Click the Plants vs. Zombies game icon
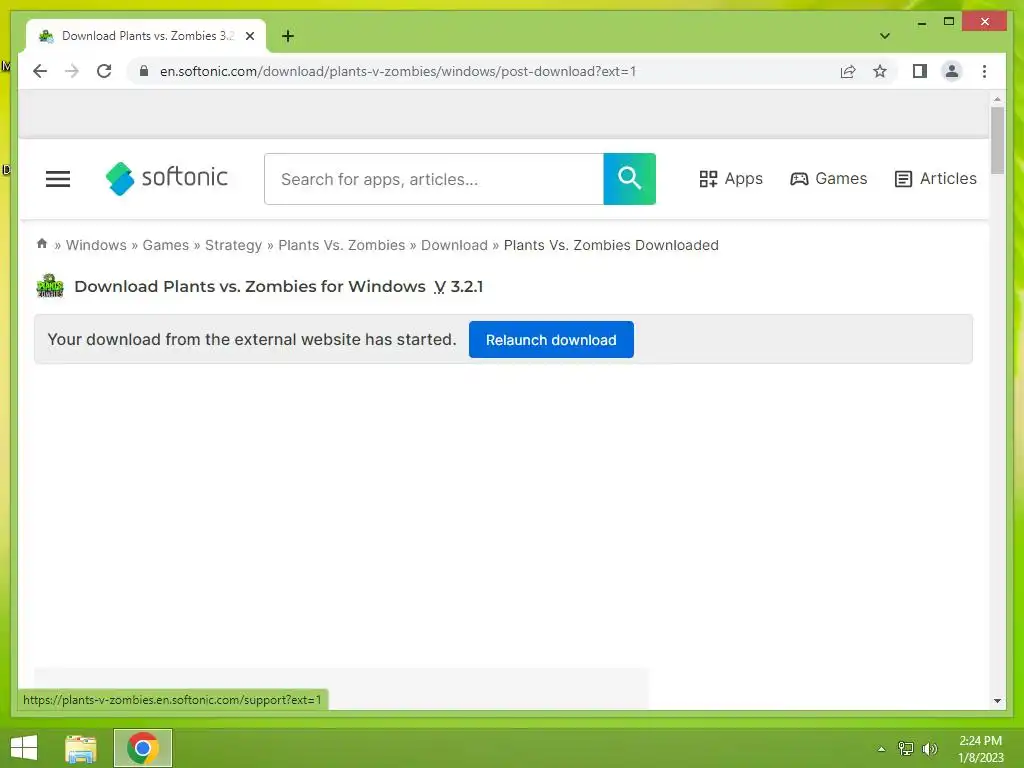Screen dimensions: 1024x768 pos(50,286)
